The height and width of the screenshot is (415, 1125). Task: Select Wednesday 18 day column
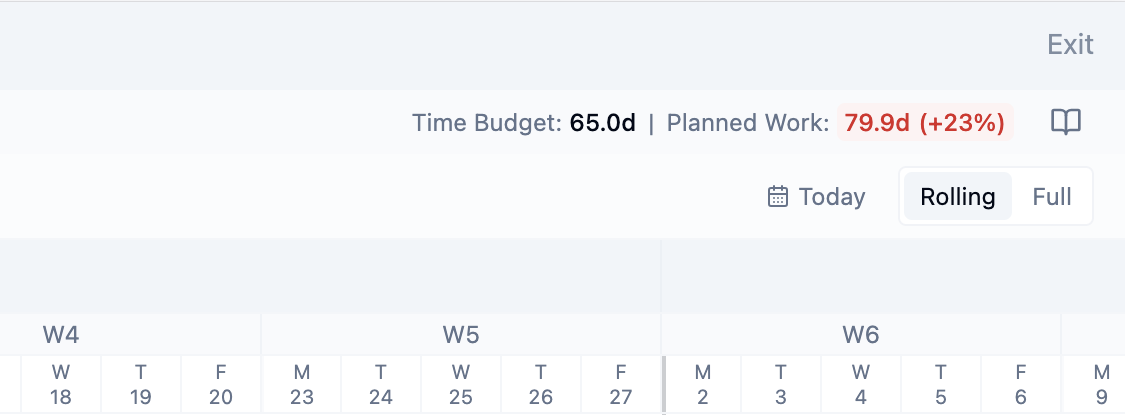click(x=61, y=385)
